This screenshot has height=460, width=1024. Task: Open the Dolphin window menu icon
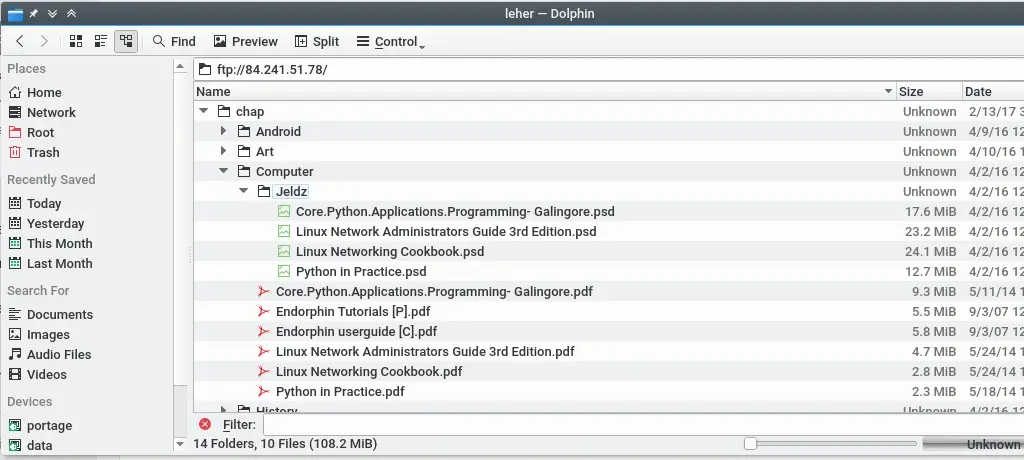click(x=15, y=14)
